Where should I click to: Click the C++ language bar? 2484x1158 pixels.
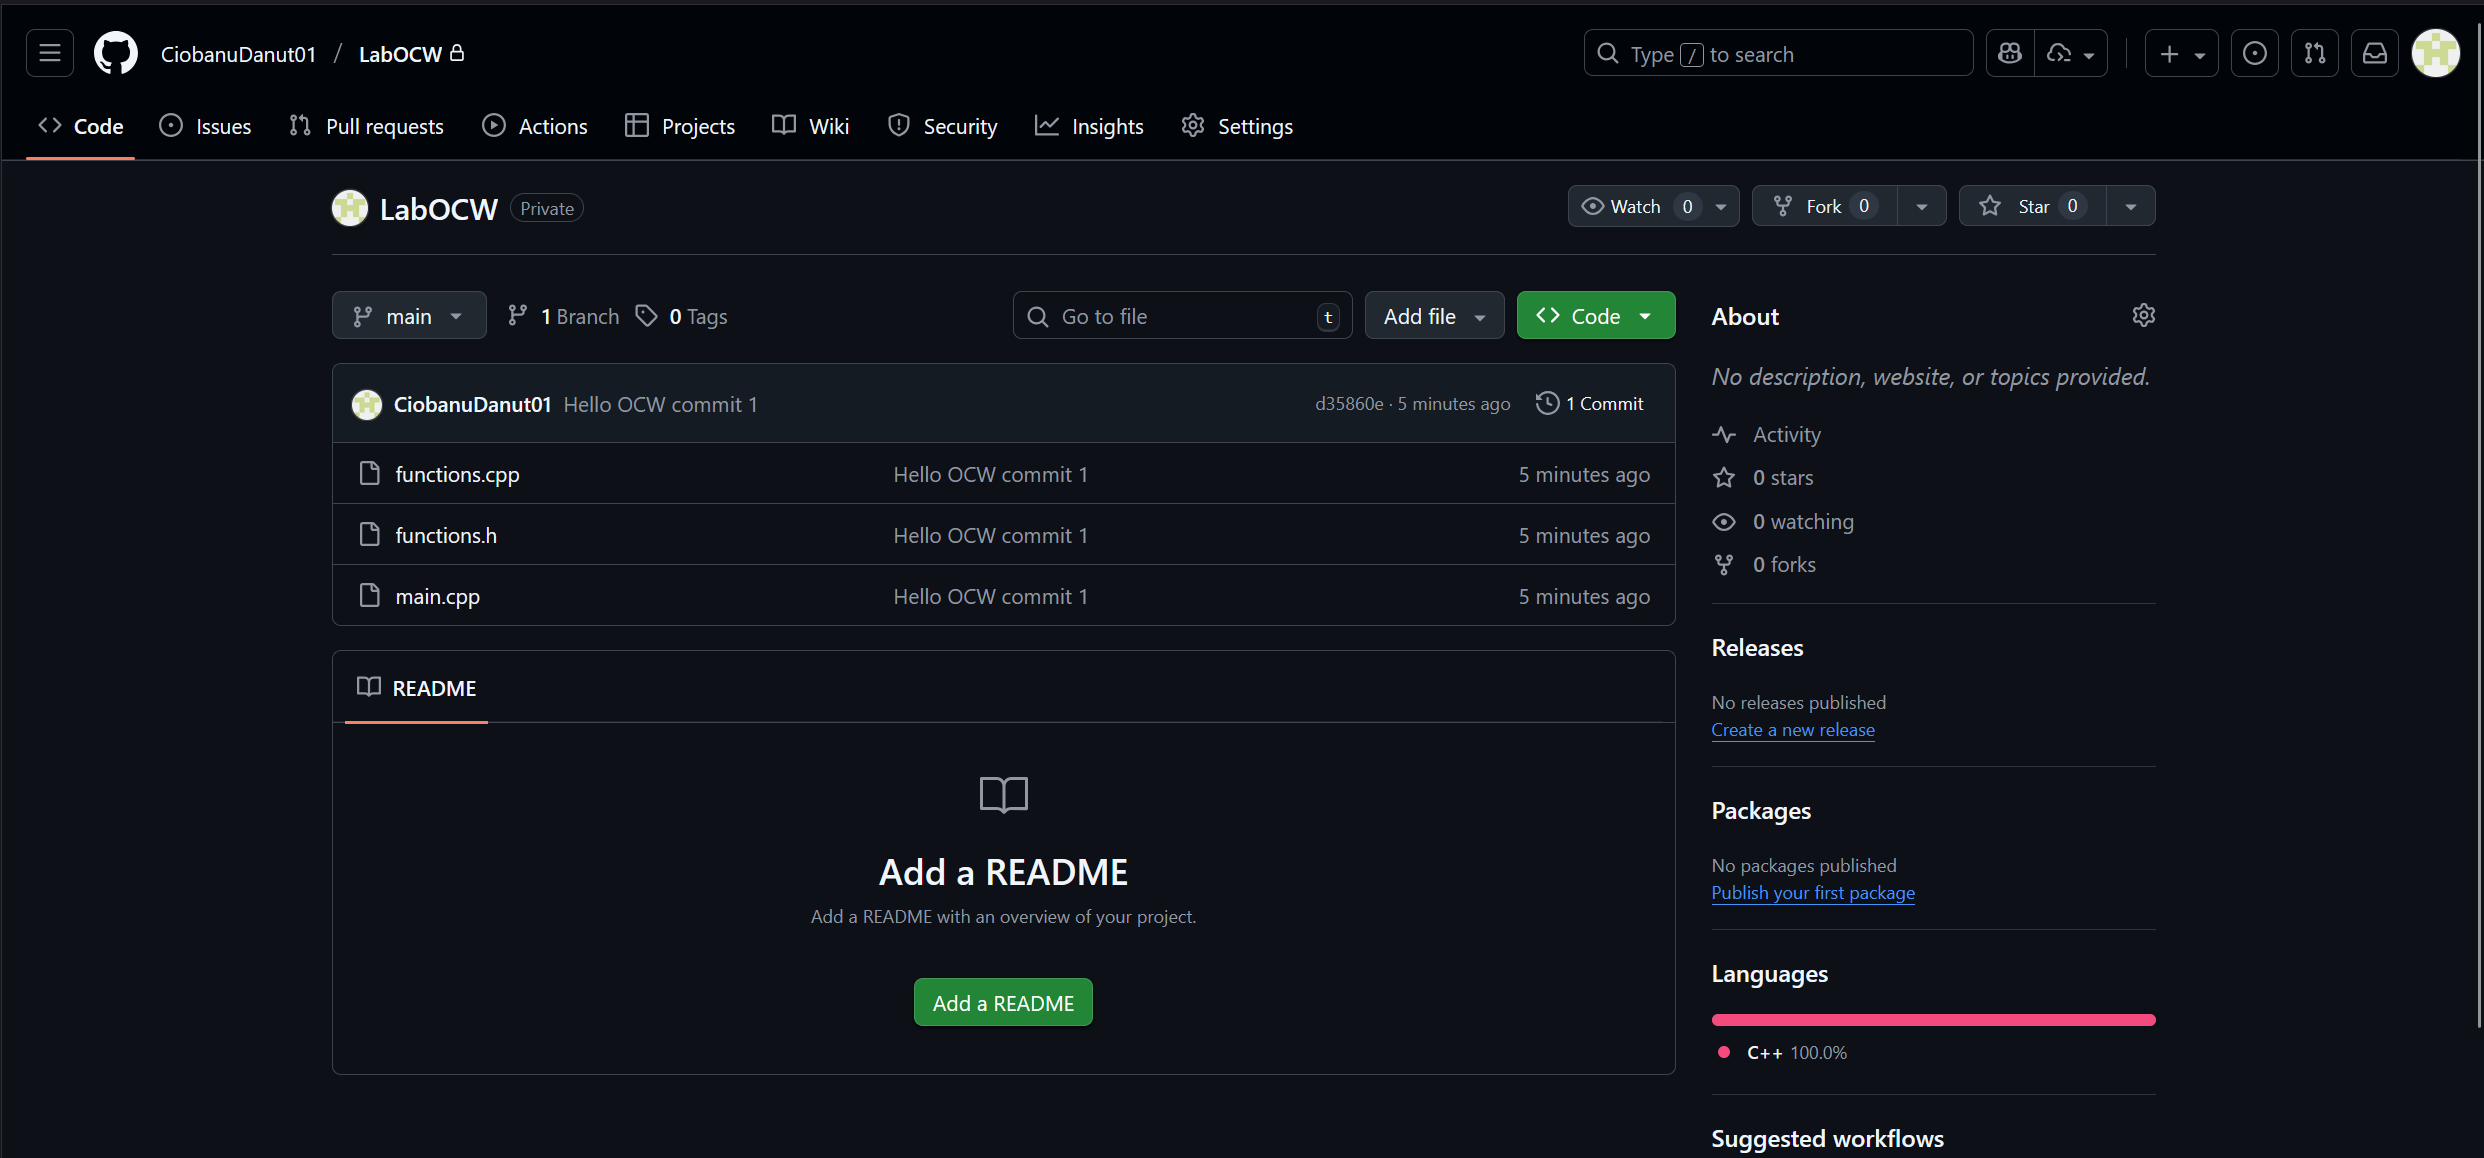point(1932,1020)
